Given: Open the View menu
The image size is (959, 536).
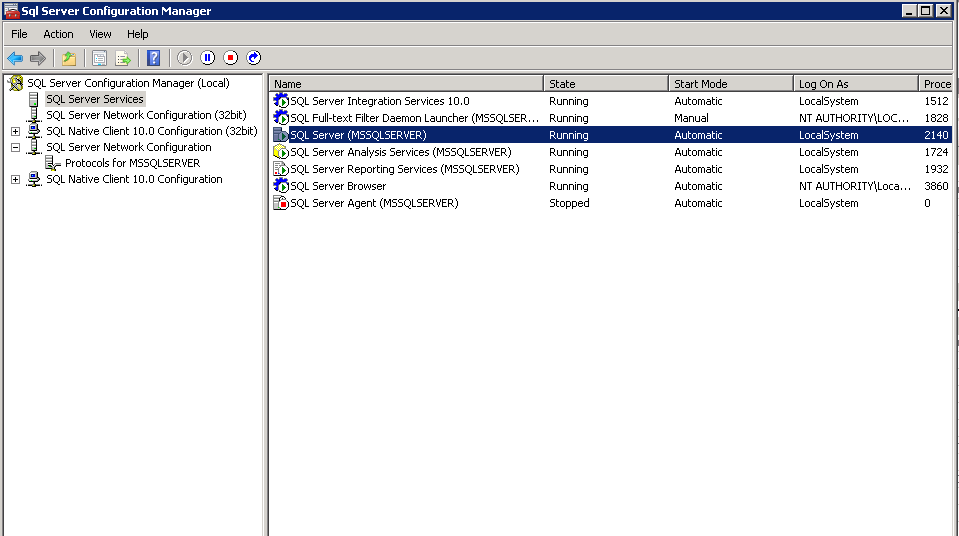Looking at the screenshot, I should [100, 34].
